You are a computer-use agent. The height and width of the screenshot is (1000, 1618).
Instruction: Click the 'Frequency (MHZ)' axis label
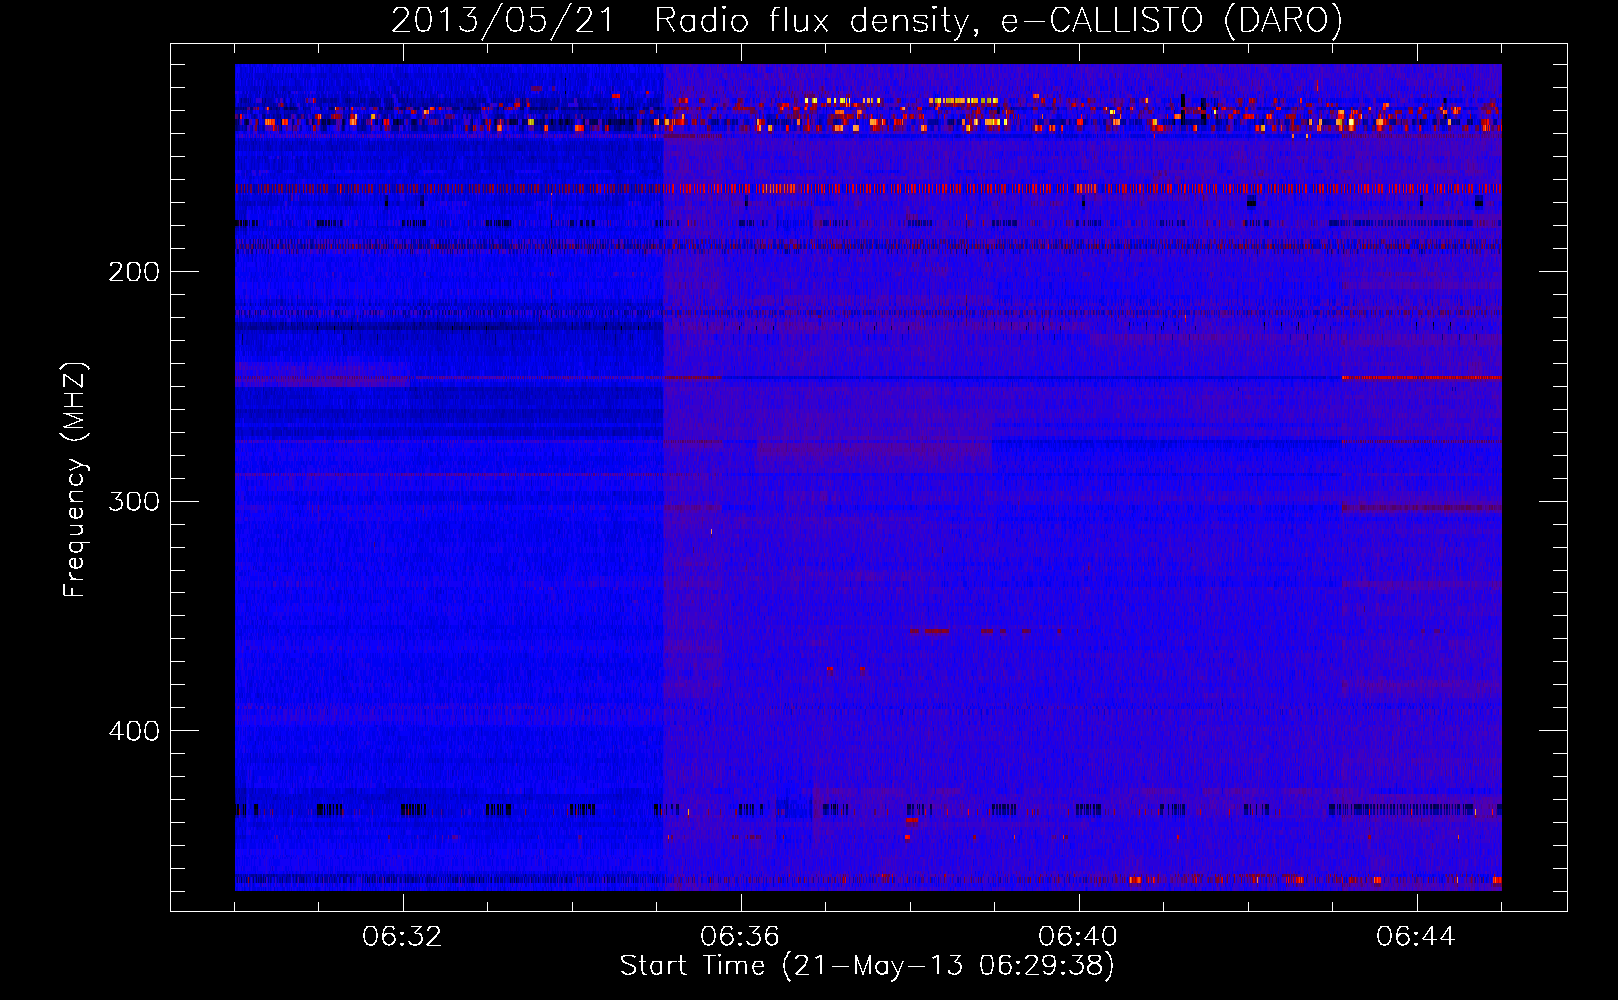coord(75,480)
